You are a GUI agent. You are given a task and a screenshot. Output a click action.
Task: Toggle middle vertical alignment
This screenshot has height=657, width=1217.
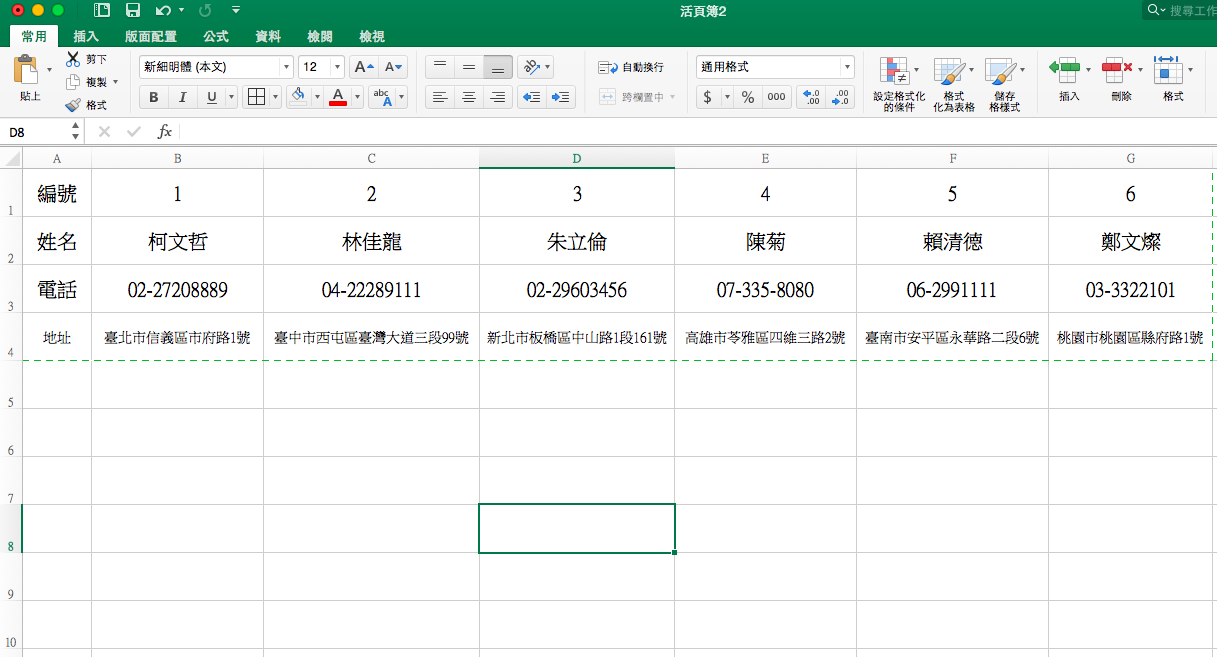click(468, 67)
